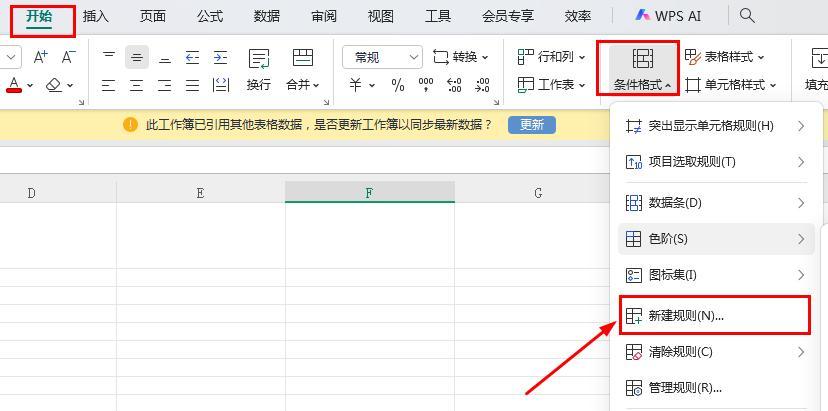Open 数据条(D) data bars submenu
Screen dimensions: 828x411
click(716, 203)
